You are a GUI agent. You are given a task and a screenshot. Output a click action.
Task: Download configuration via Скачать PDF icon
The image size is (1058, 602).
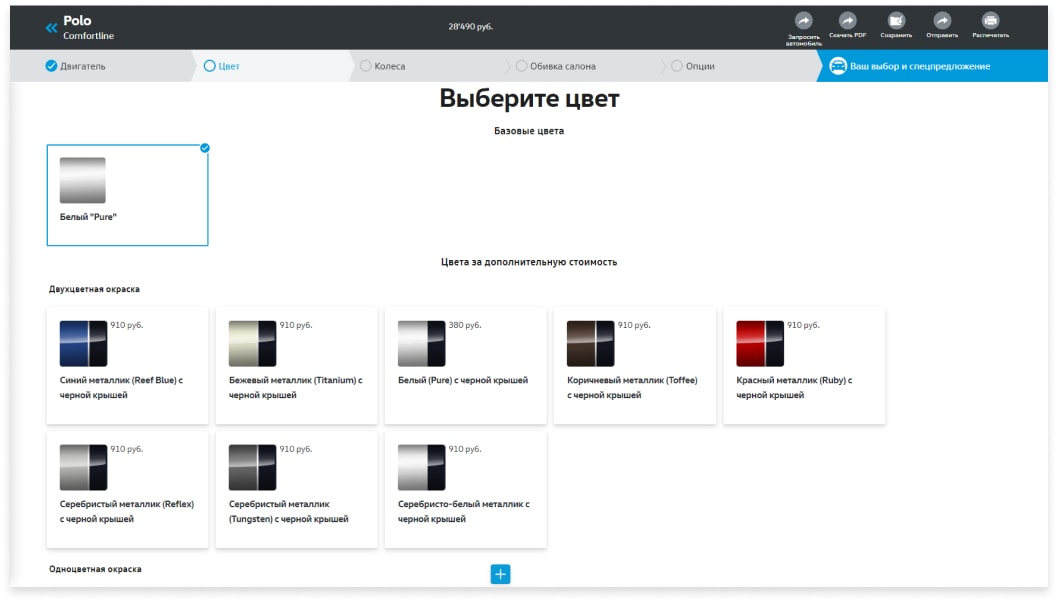[x=847, y=21]
